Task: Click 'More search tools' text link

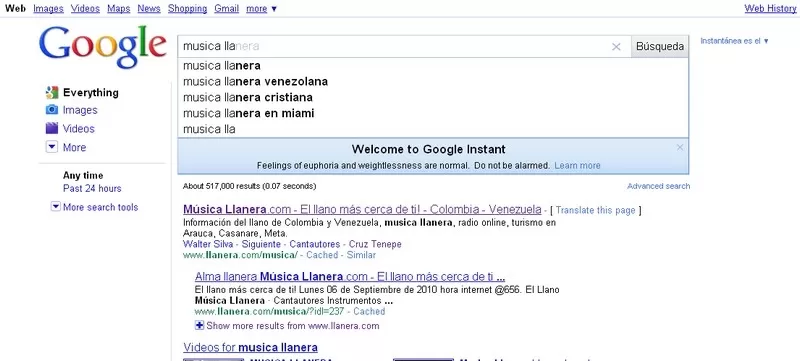Action: tap(101, 207)
